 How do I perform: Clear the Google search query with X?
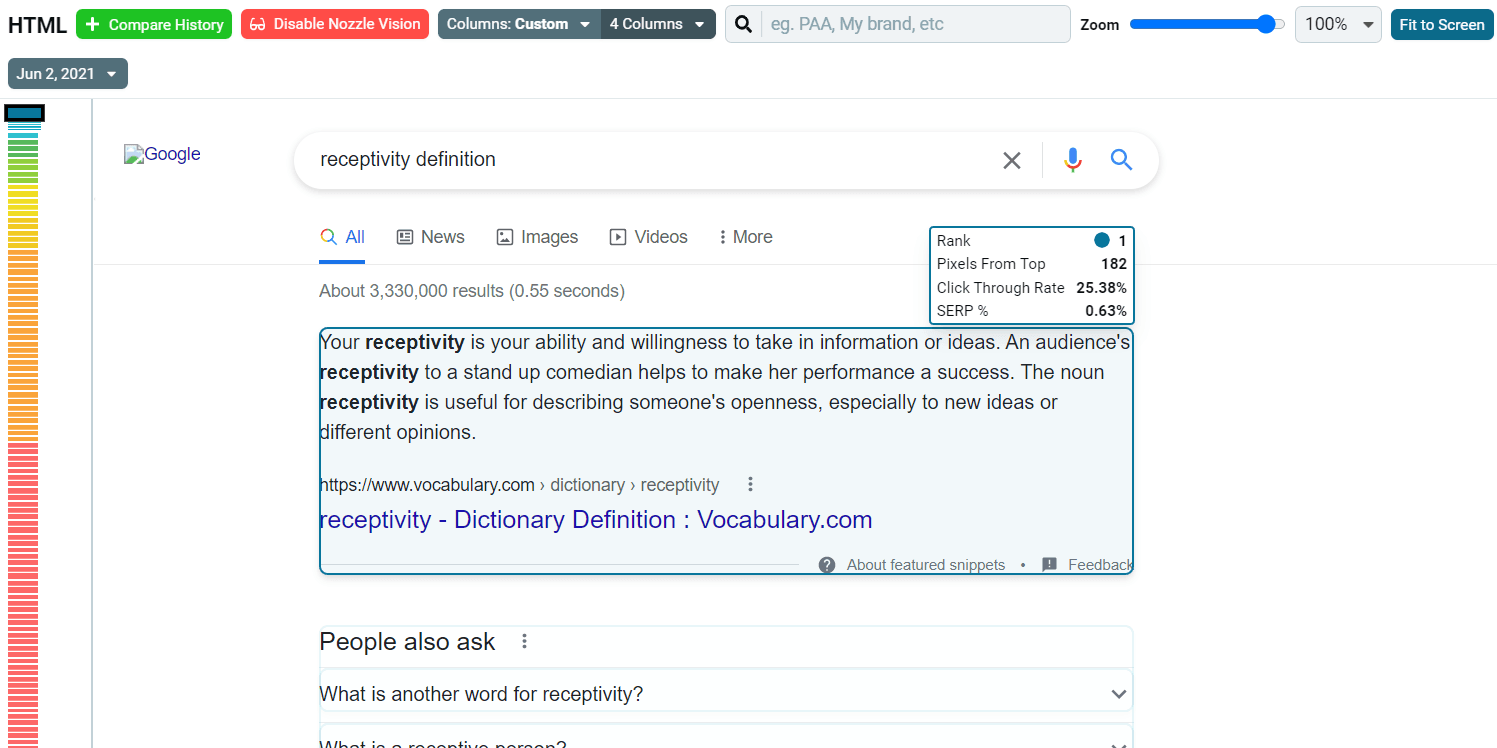point(1012,160)
